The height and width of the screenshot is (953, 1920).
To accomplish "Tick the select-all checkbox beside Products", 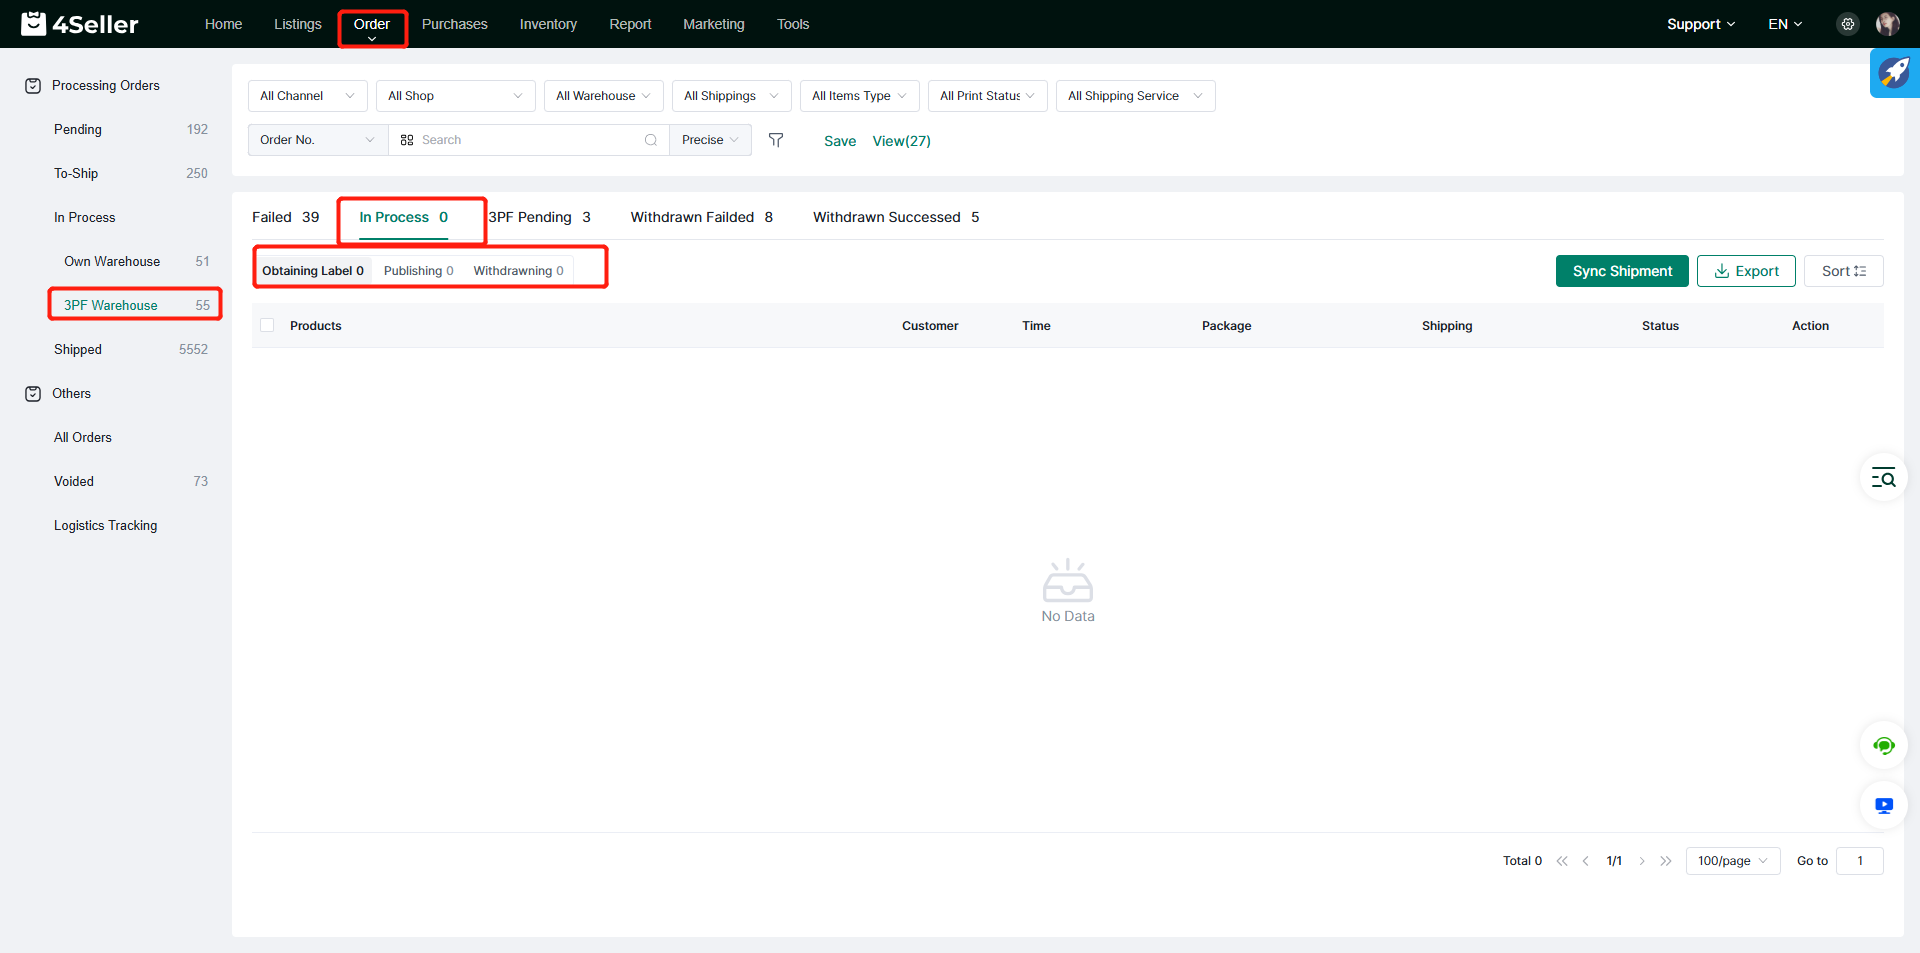I will (x=267, y=326).
